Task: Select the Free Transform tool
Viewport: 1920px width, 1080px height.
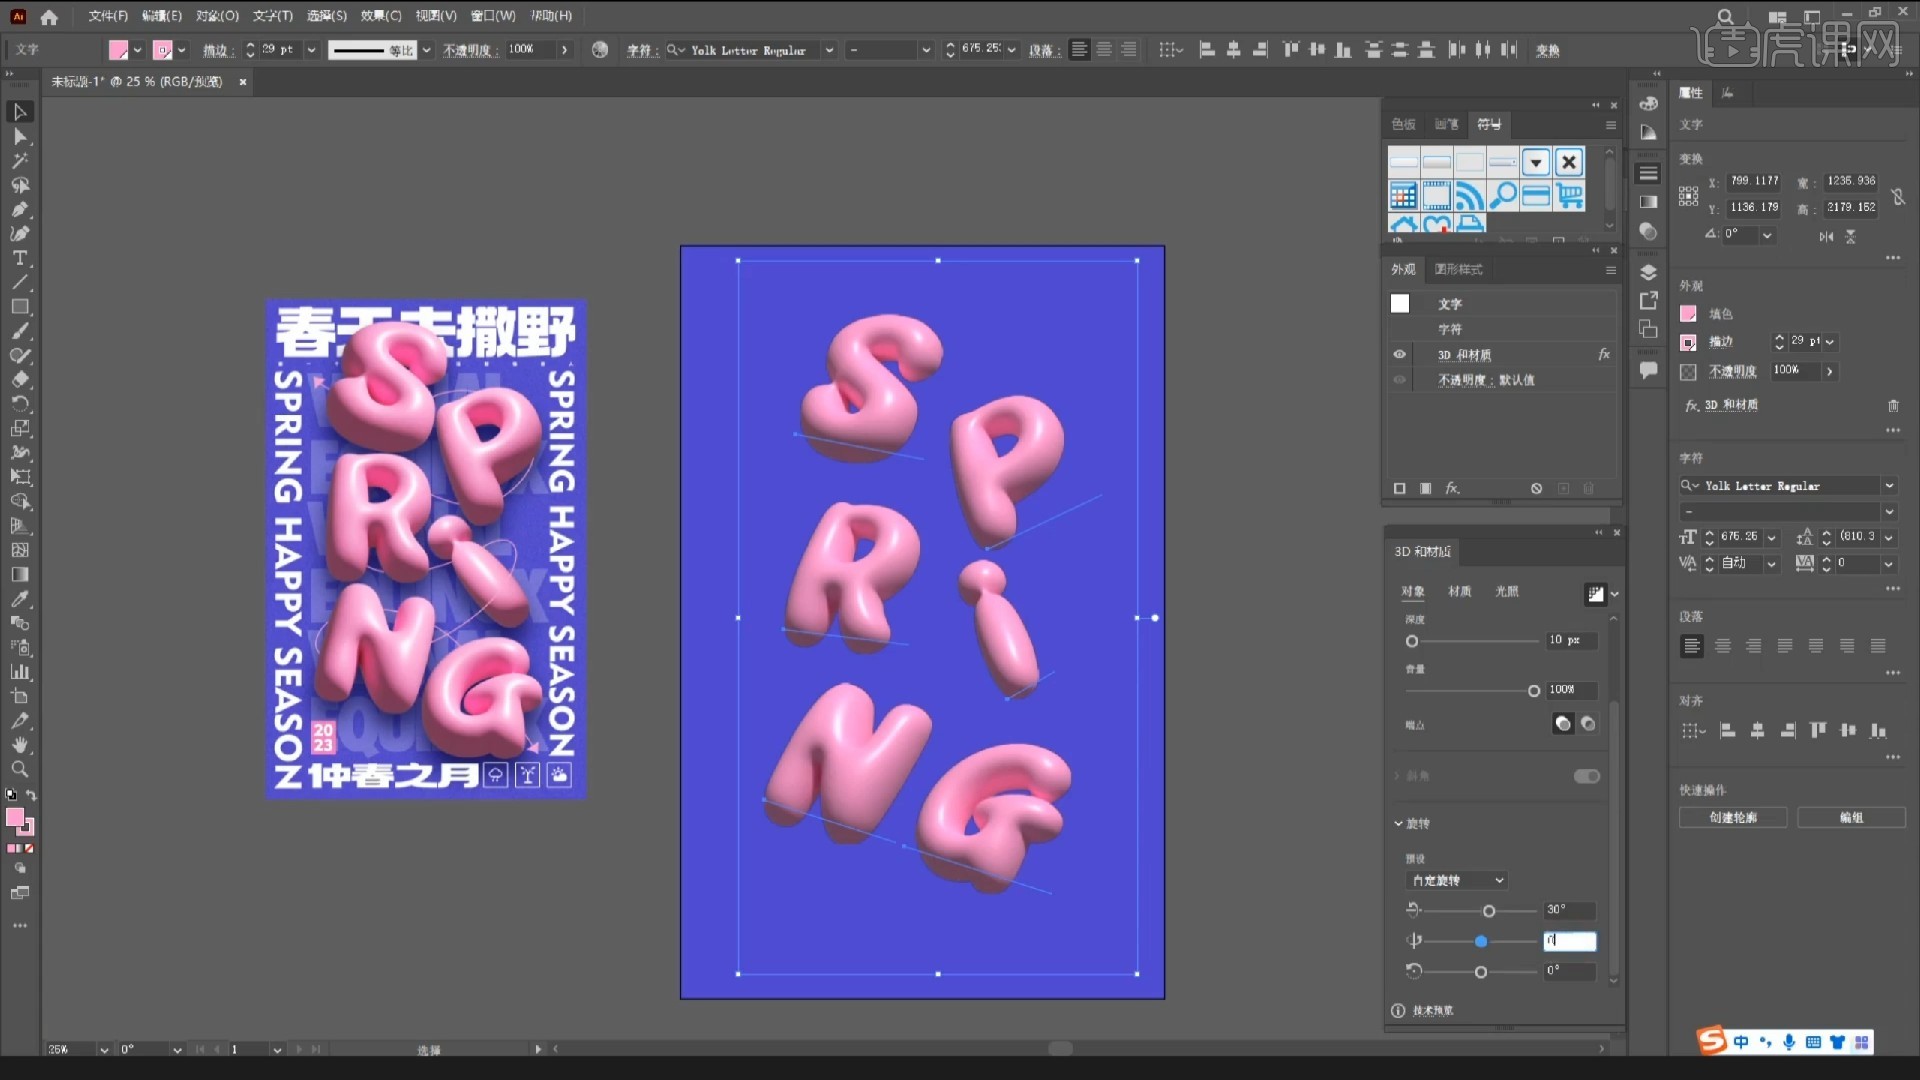Action: [x=19, y=477]
